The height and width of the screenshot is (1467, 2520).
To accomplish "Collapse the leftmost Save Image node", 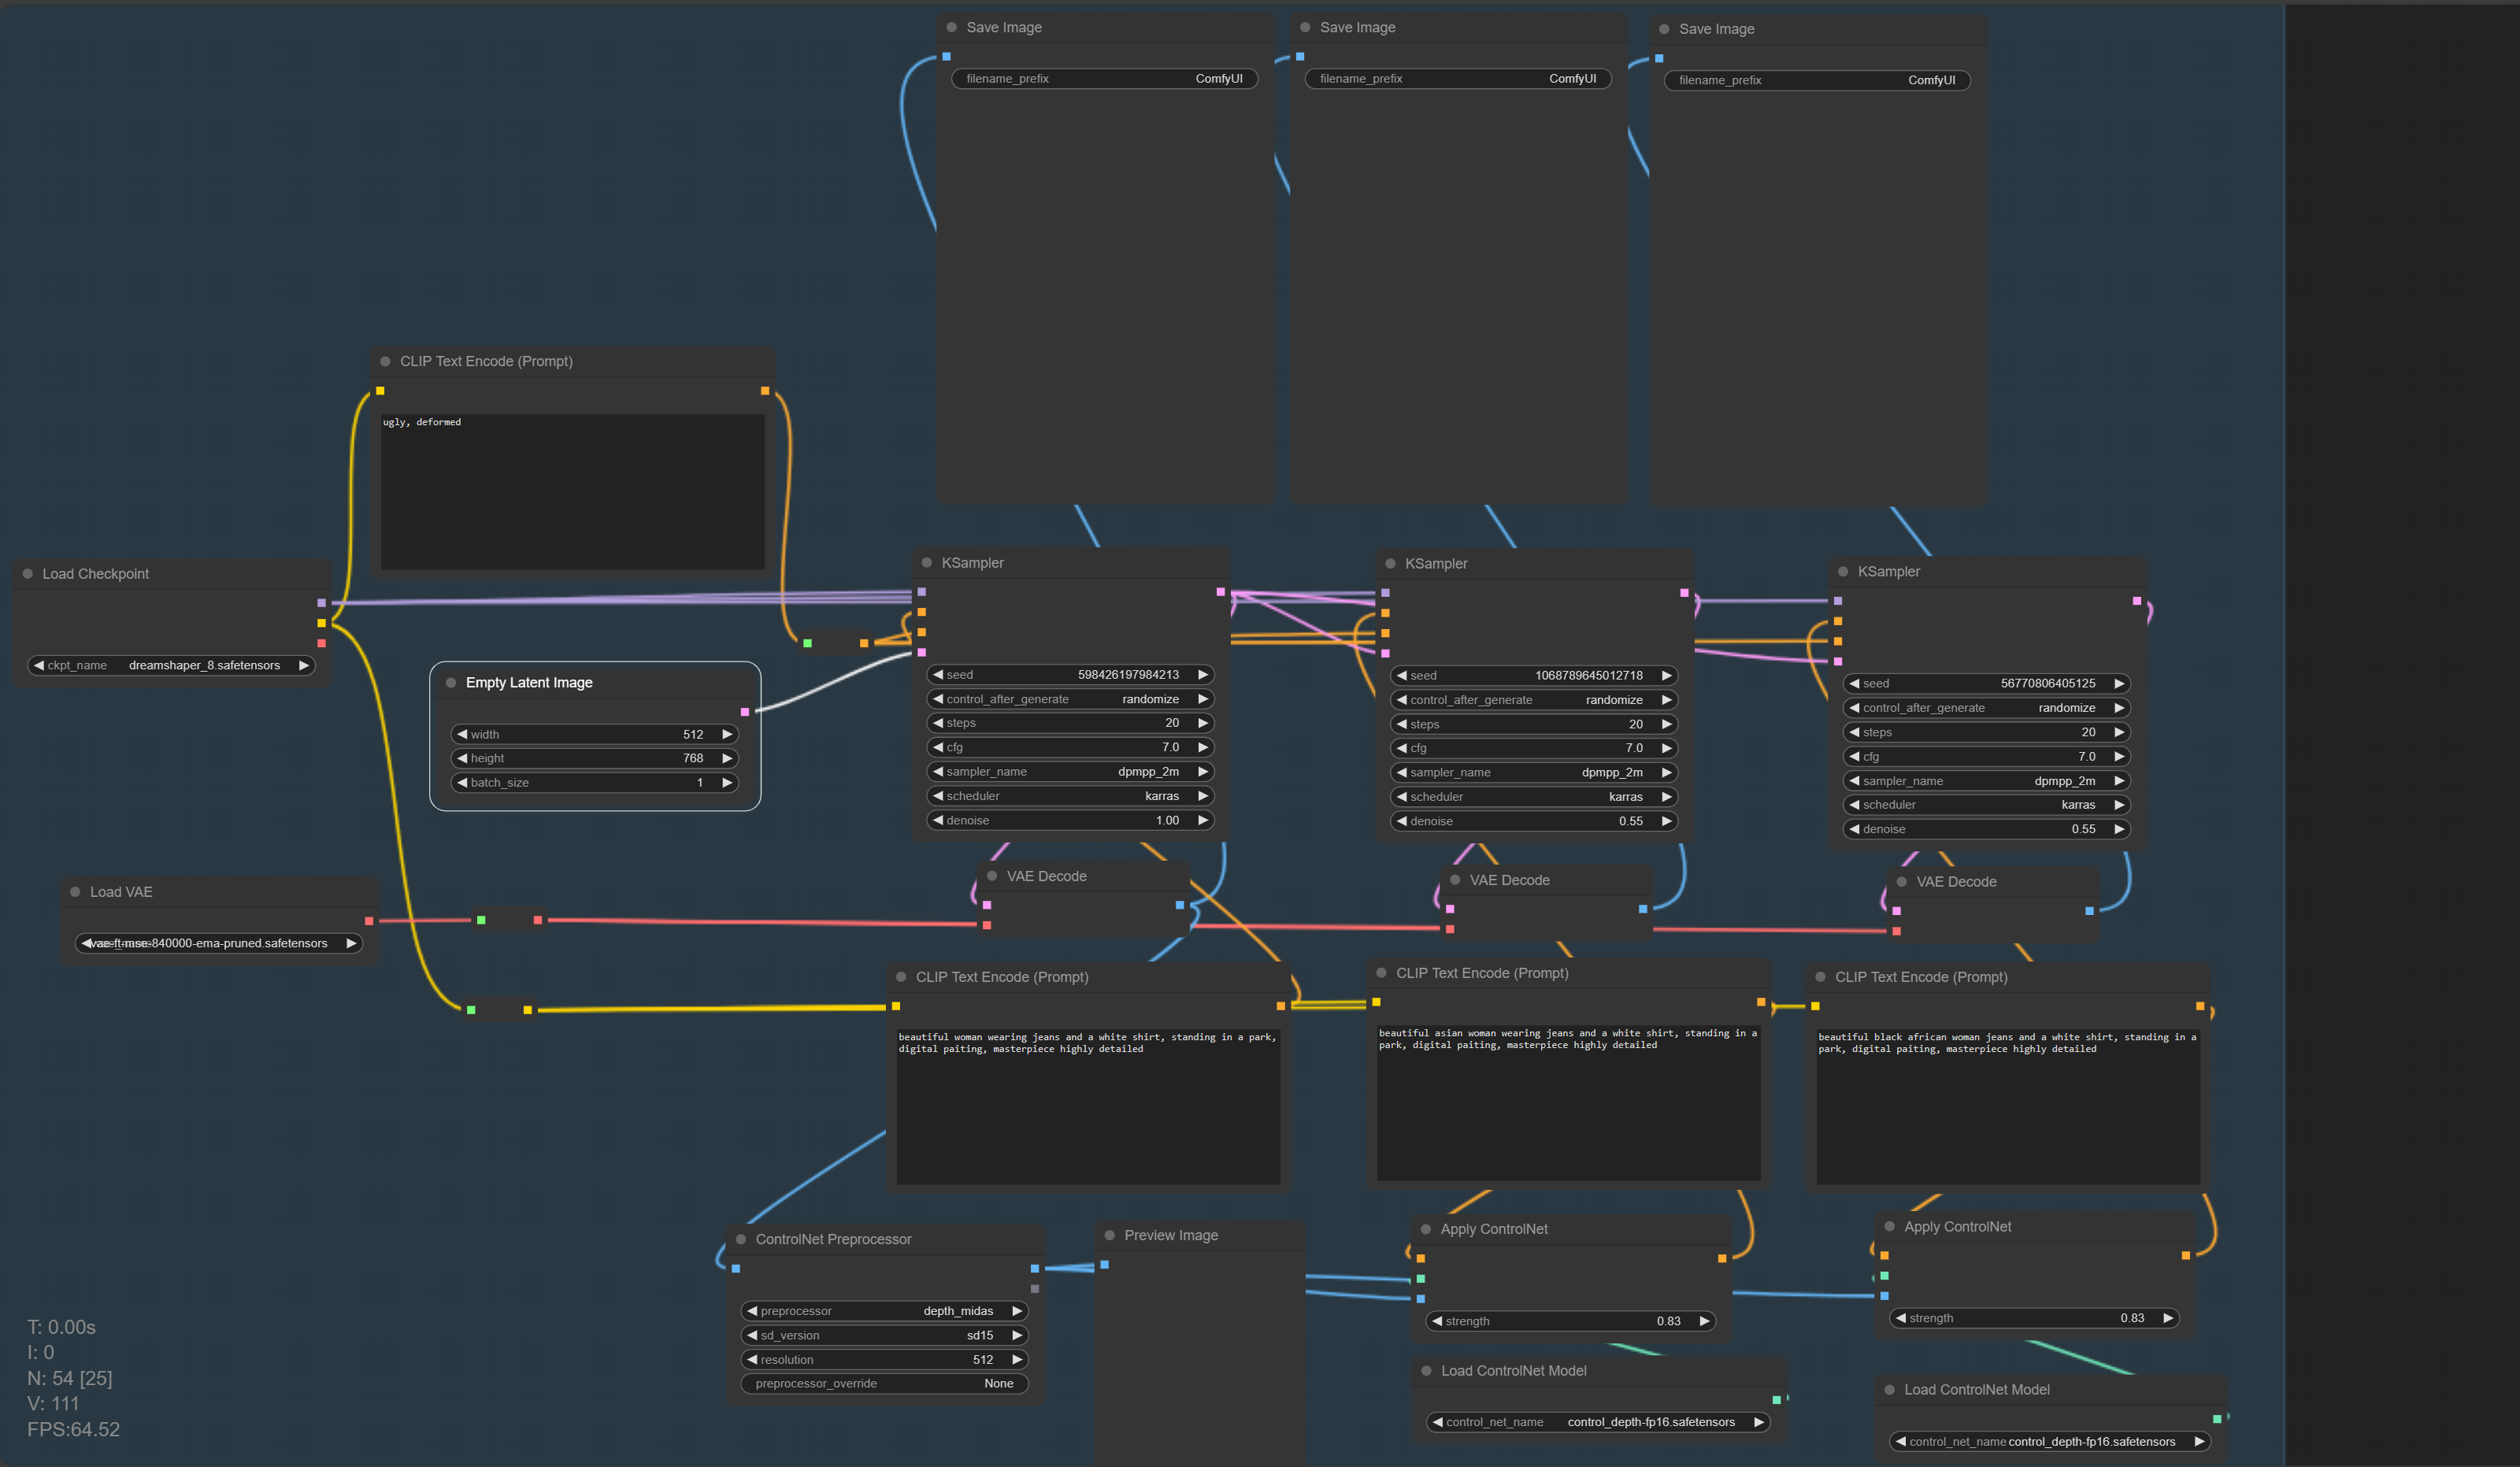I will pos(950,27).
